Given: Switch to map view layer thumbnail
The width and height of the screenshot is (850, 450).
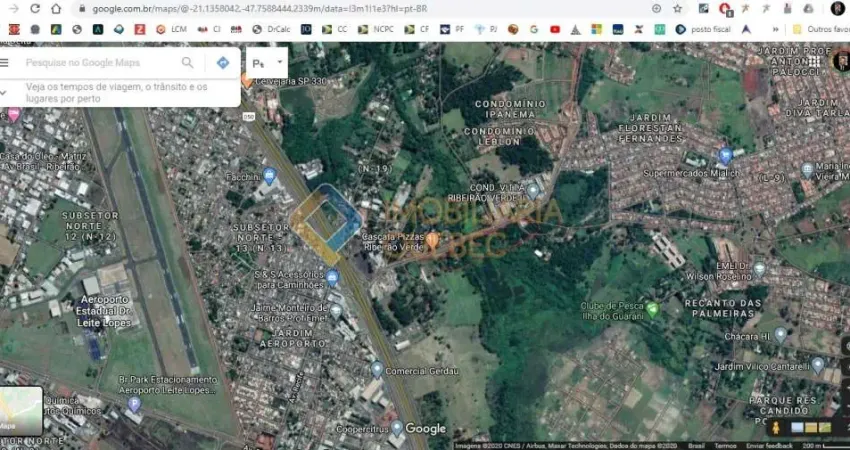Looking at the screenshot, I should point(21,411).
